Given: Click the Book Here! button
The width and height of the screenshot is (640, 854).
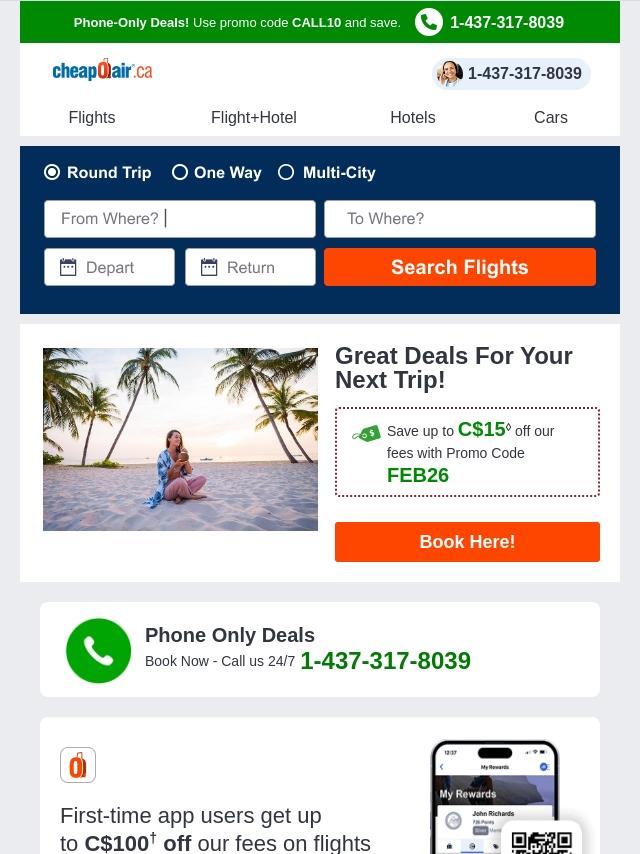Looking at the screenshot, I should point(467,542).
